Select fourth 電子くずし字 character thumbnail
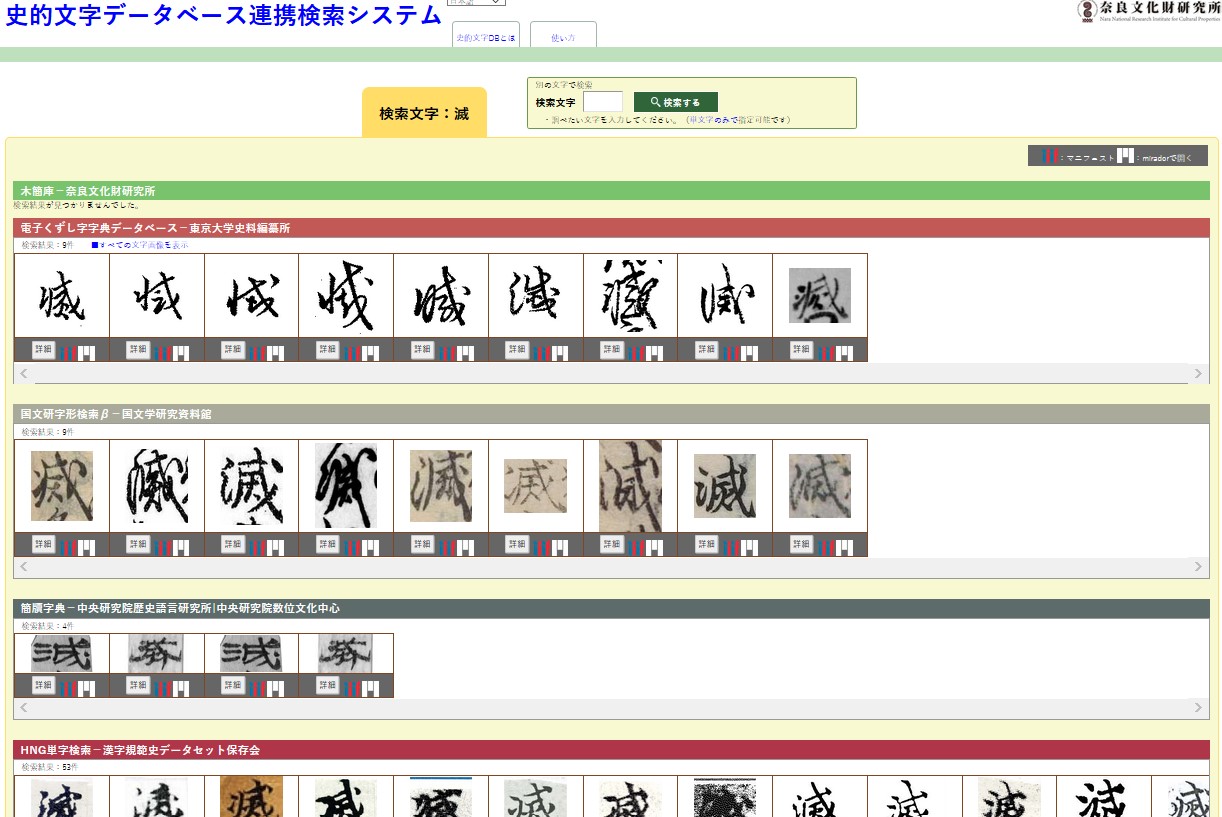The height and width of the screenshot is (817, 1222). (346, 298)
